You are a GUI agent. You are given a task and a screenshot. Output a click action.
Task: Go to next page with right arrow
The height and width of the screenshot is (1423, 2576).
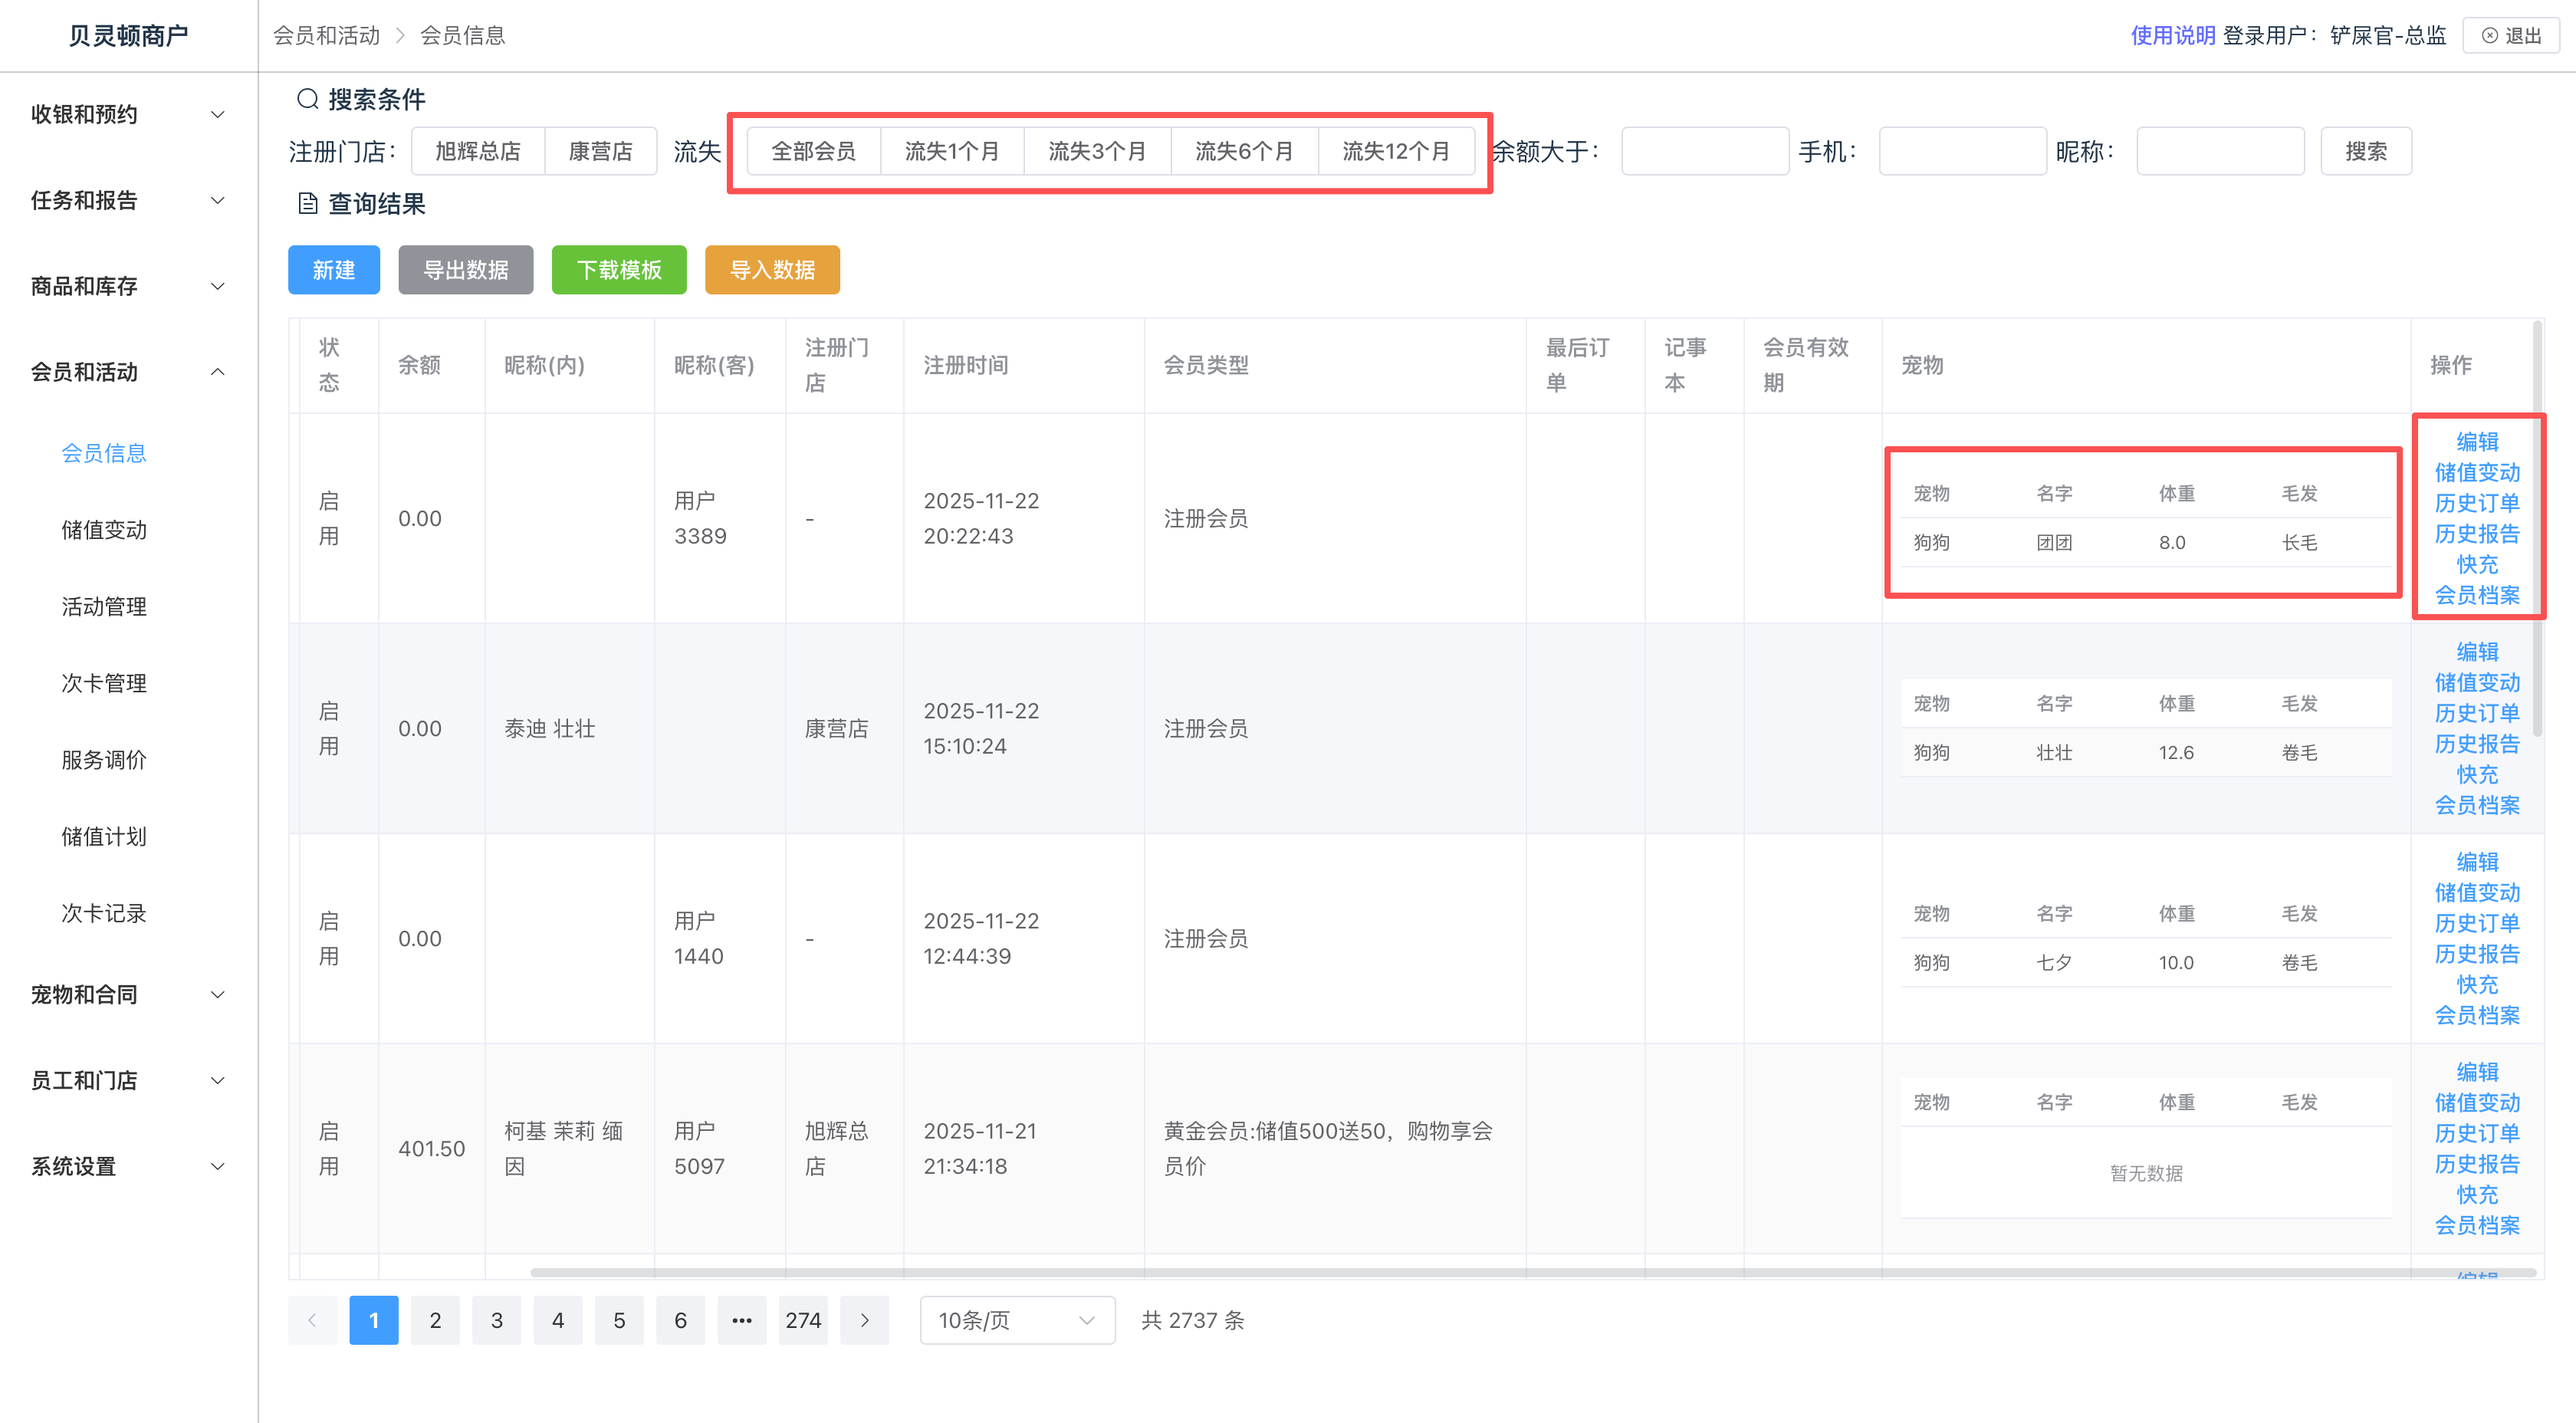pos(864,1320)
